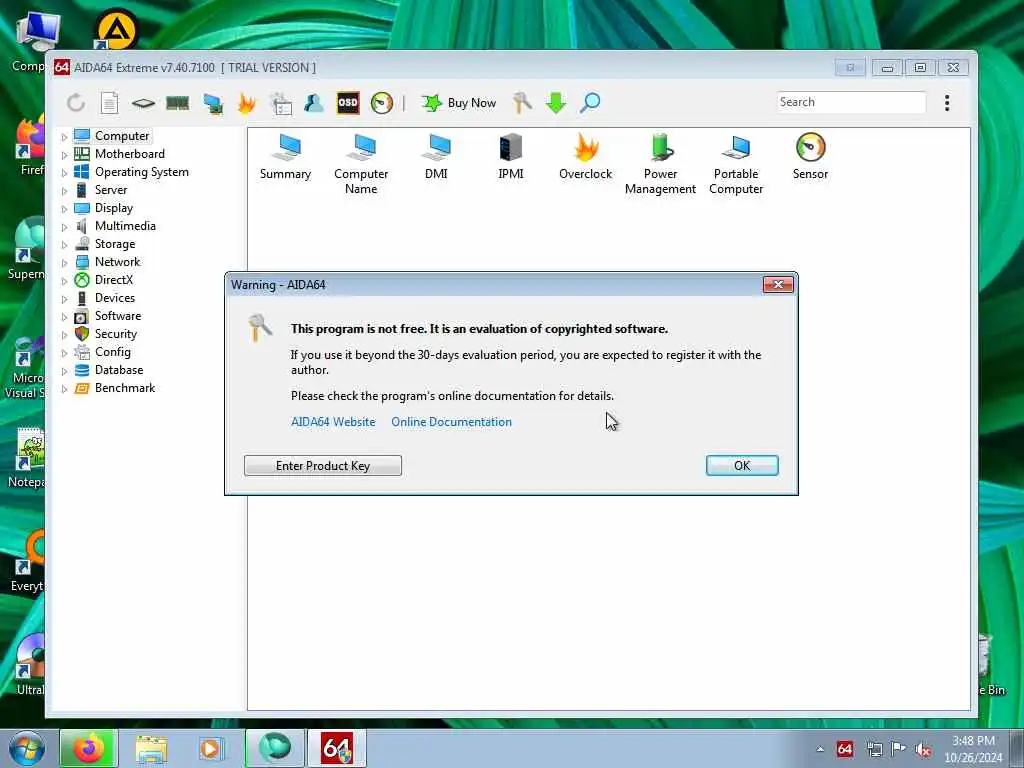Click the taskbar clock and date
This screenshot has height=768, width=1024.
[973, 749]
